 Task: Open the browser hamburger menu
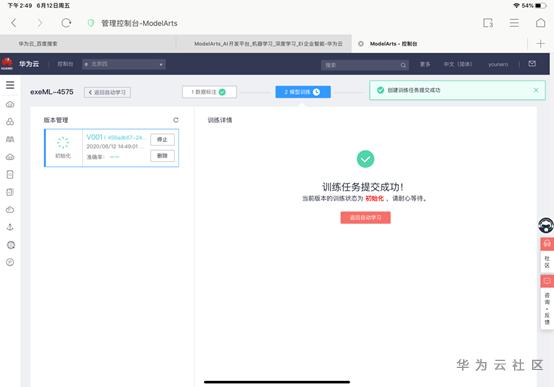coord(514,23)
